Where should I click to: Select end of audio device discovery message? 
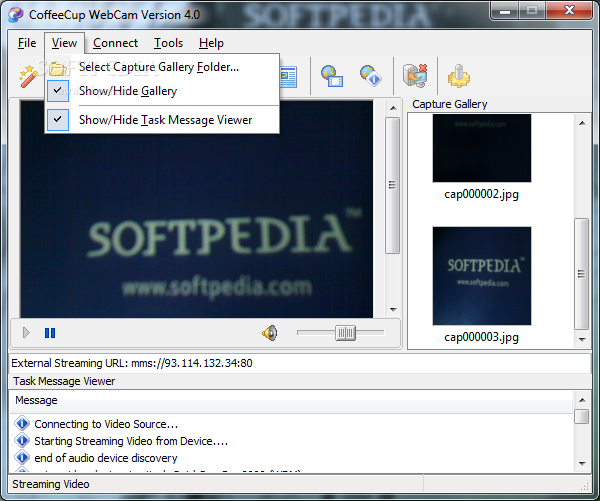pyautogui.click(x=106, y=458)
